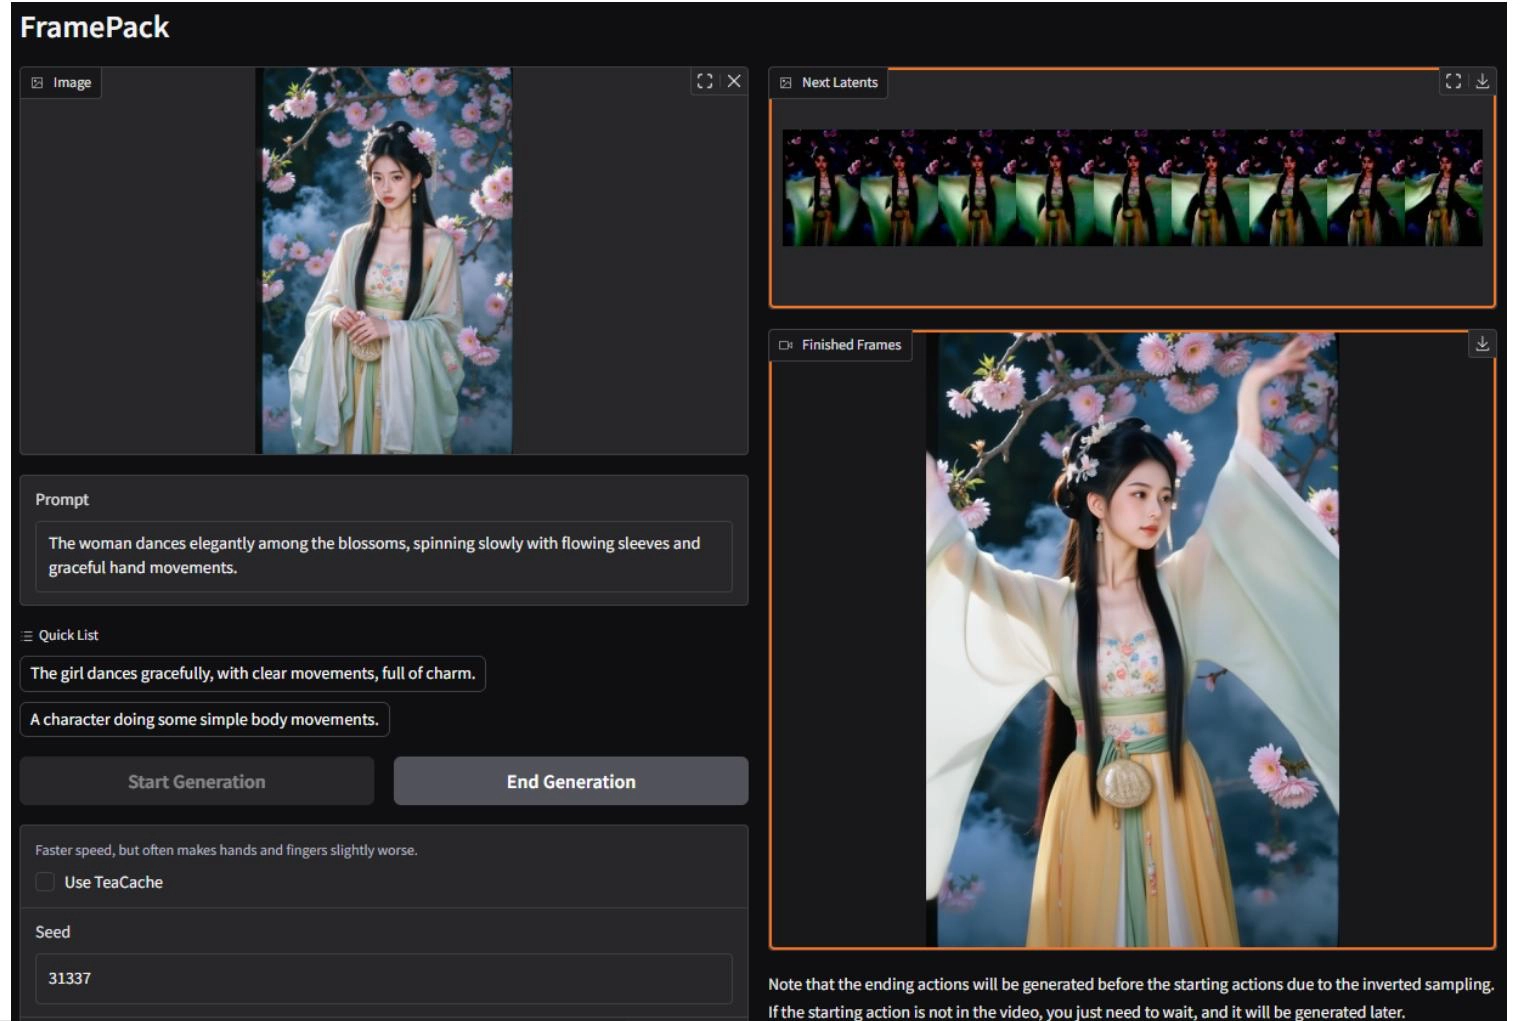This screenshot has width=1531, height=1021.
Task: Select the simple body movements quick prompt
Action: pyautogui.click(x=203, y=718)
